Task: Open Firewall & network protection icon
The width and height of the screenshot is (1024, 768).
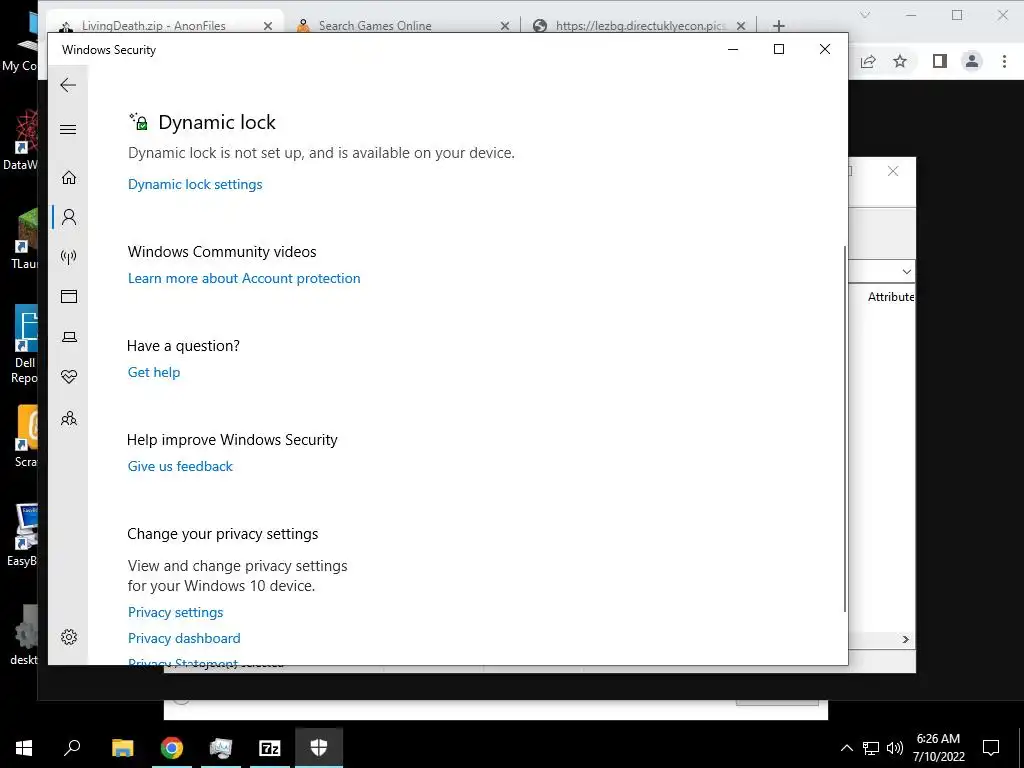Action: pyautogui.click(x=69, y=257)
